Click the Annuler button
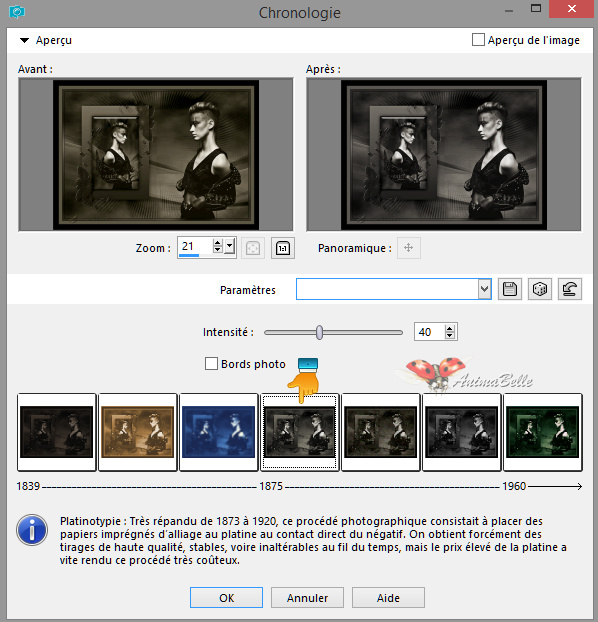 click(307, 597)
